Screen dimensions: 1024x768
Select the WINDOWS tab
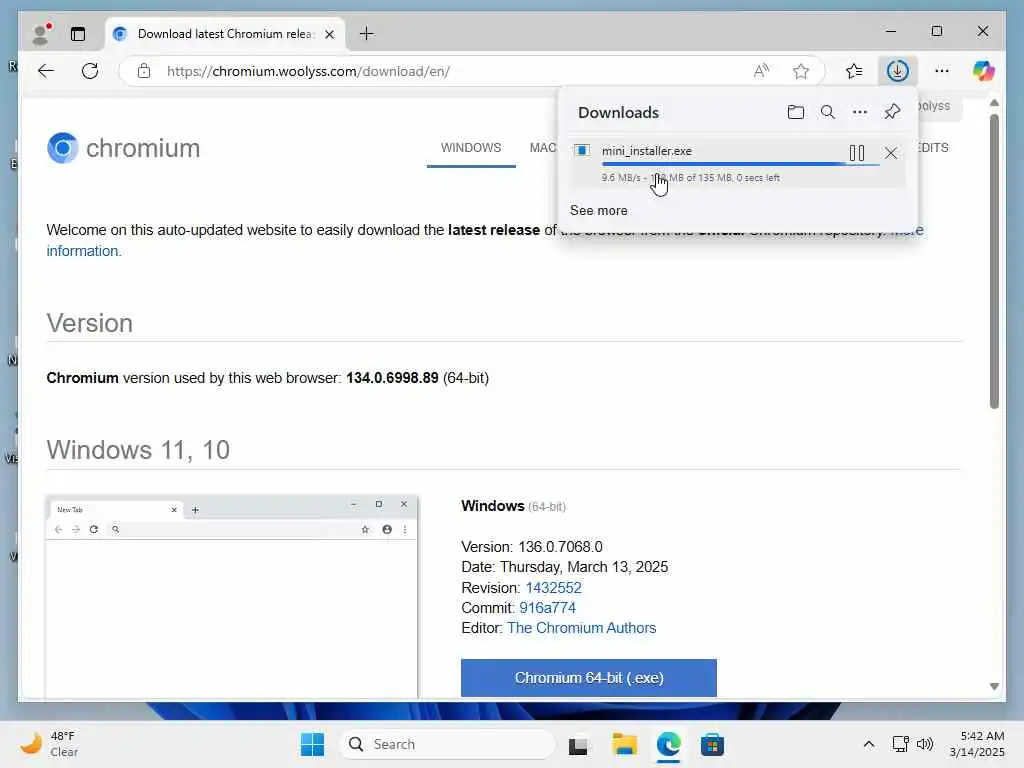click(x=471, y=148)
